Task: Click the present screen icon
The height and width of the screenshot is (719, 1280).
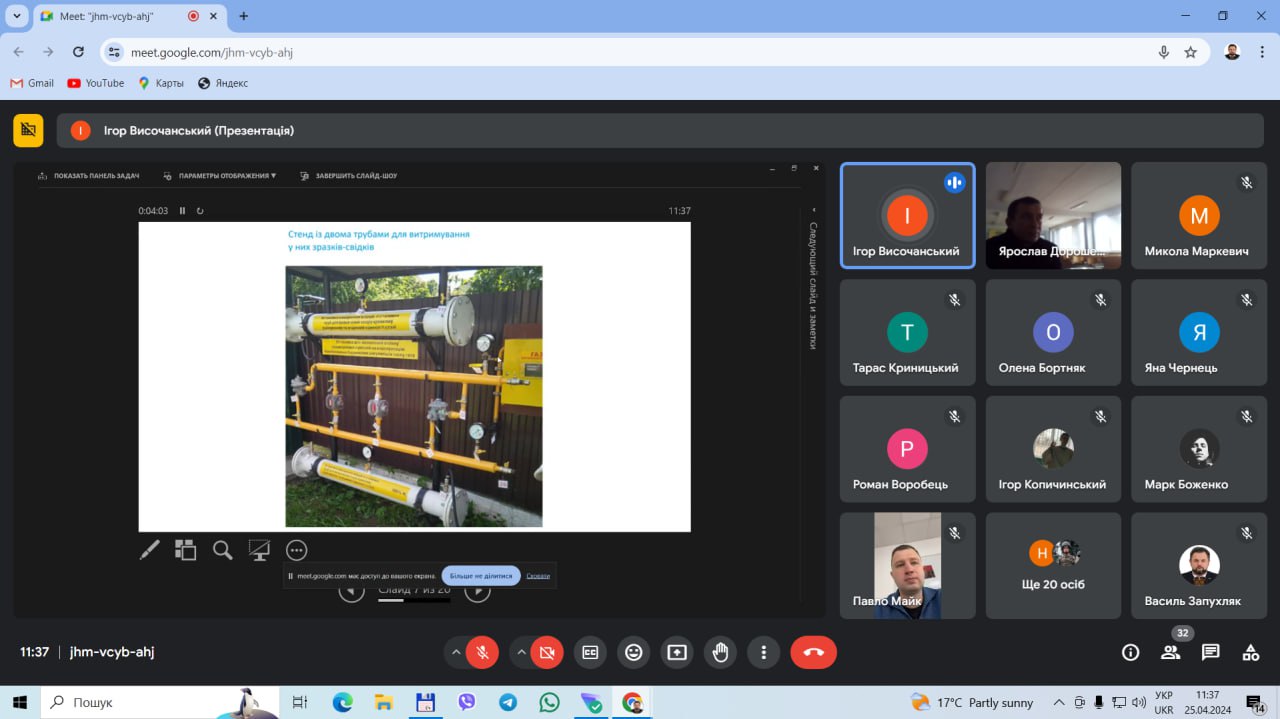Action: tap(677, 652)
